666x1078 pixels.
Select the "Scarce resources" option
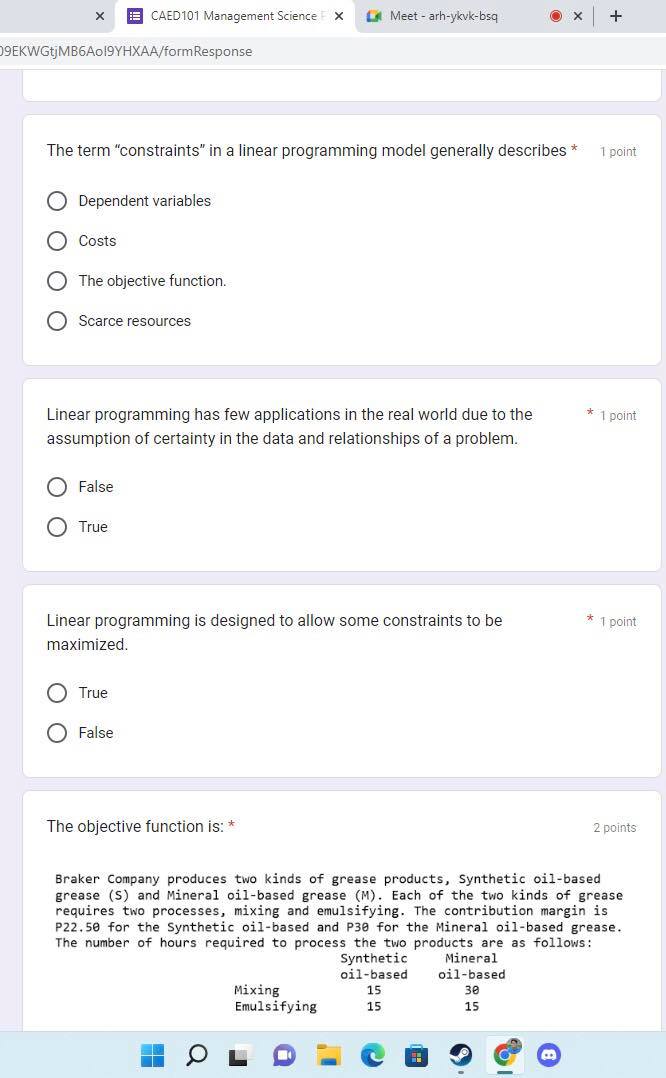[58, 321]
